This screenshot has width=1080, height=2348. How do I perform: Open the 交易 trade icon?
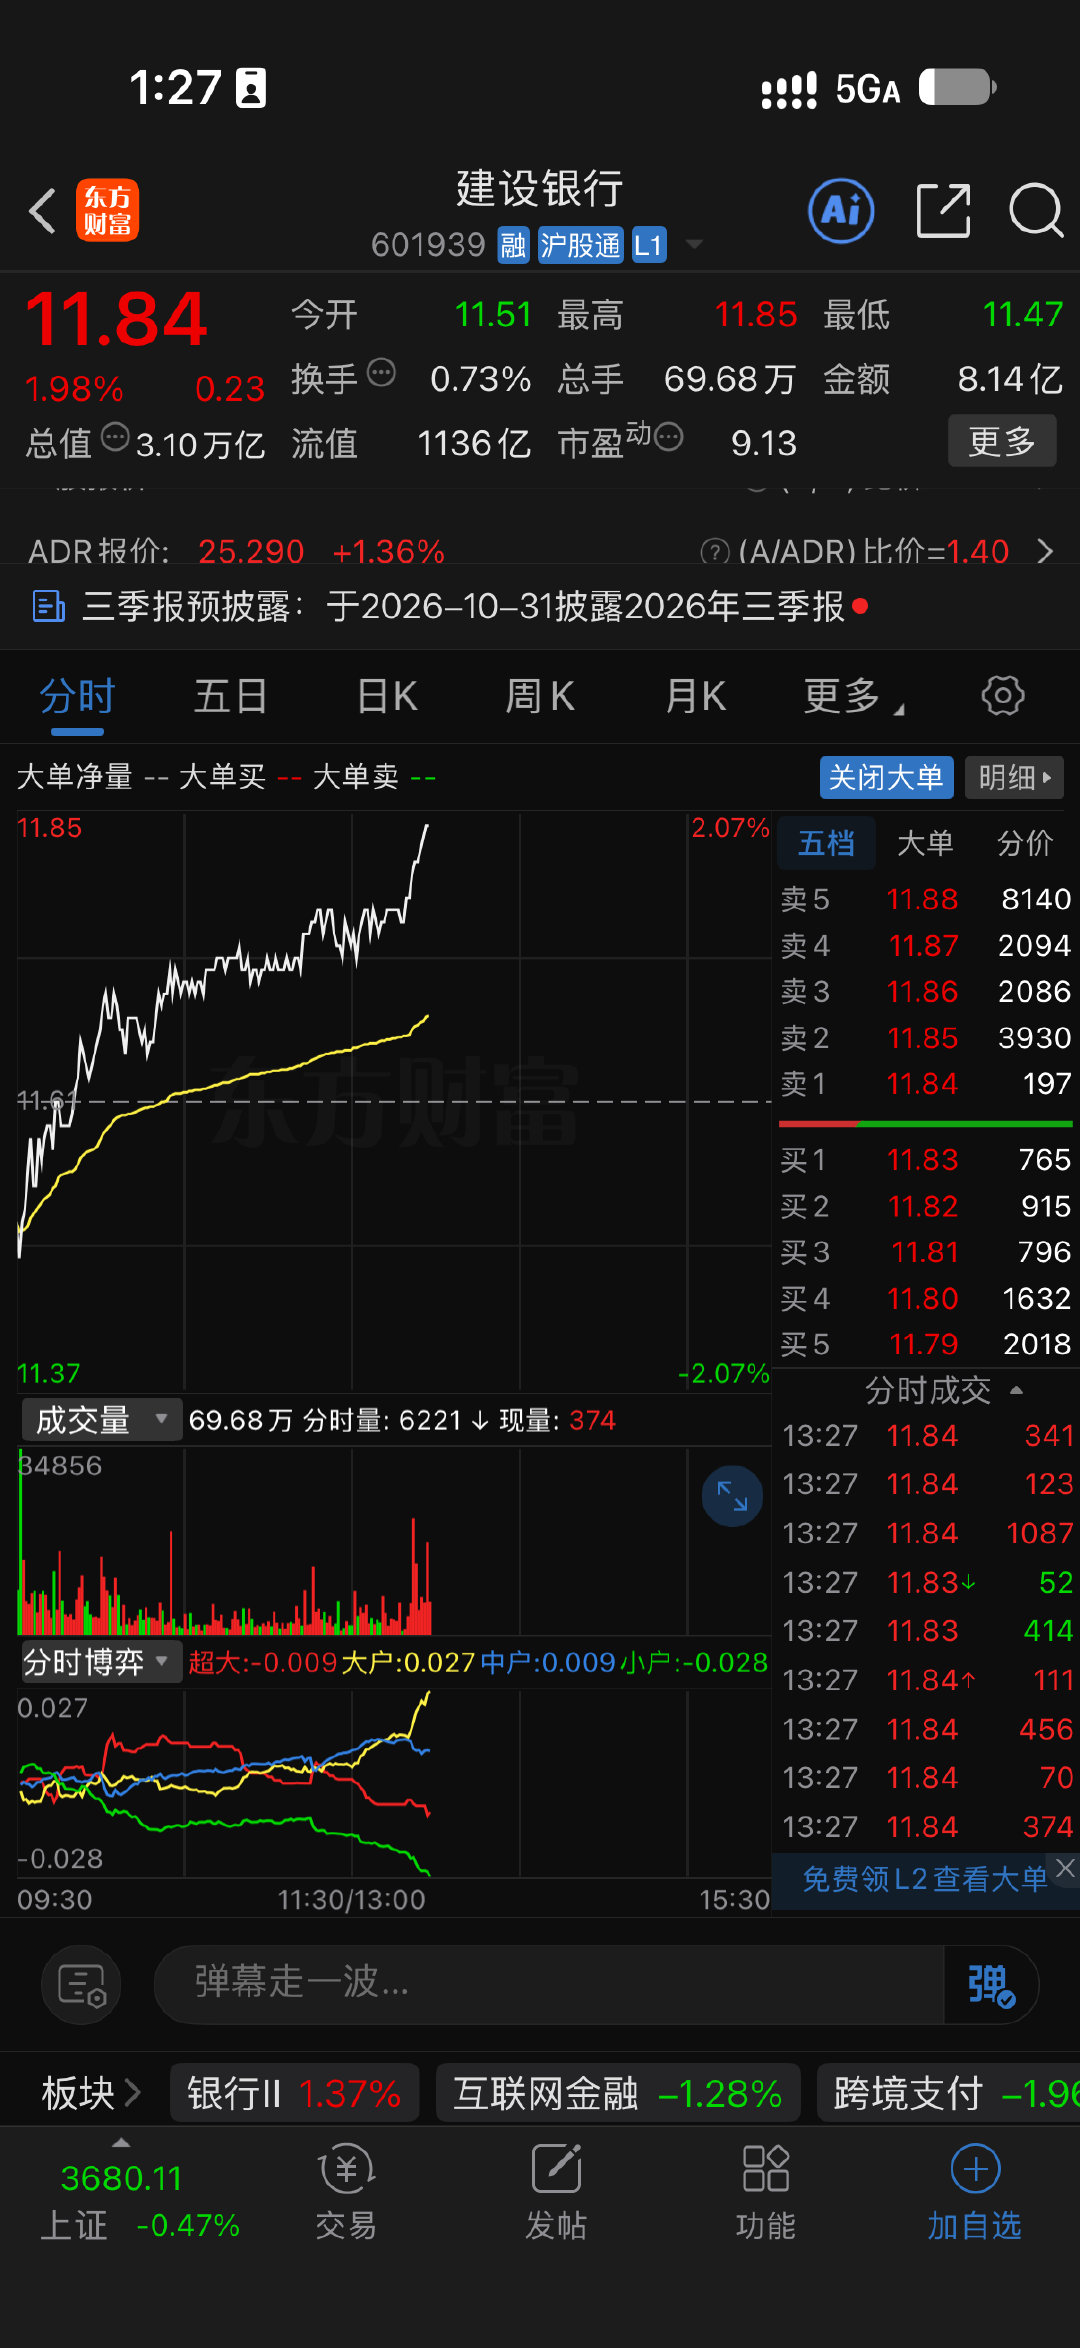click(346, 2192)
